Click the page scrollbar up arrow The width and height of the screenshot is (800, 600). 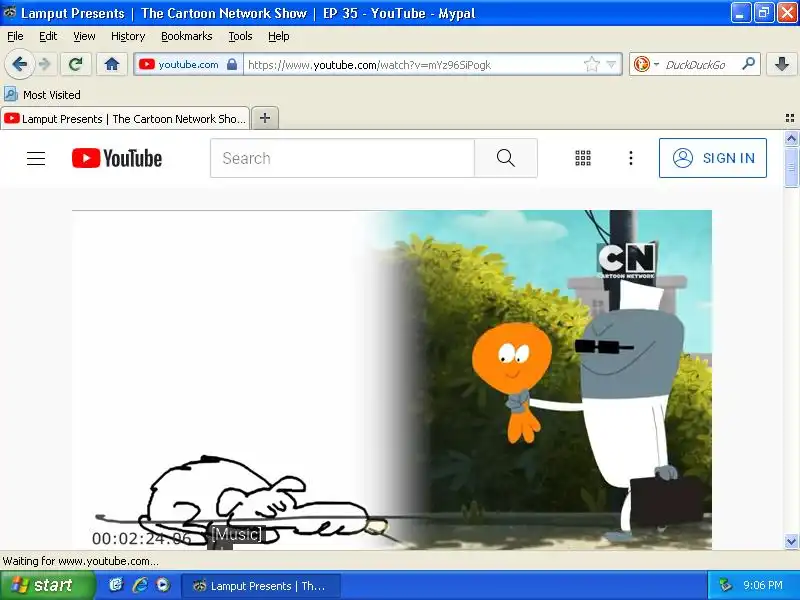(791, 138)
